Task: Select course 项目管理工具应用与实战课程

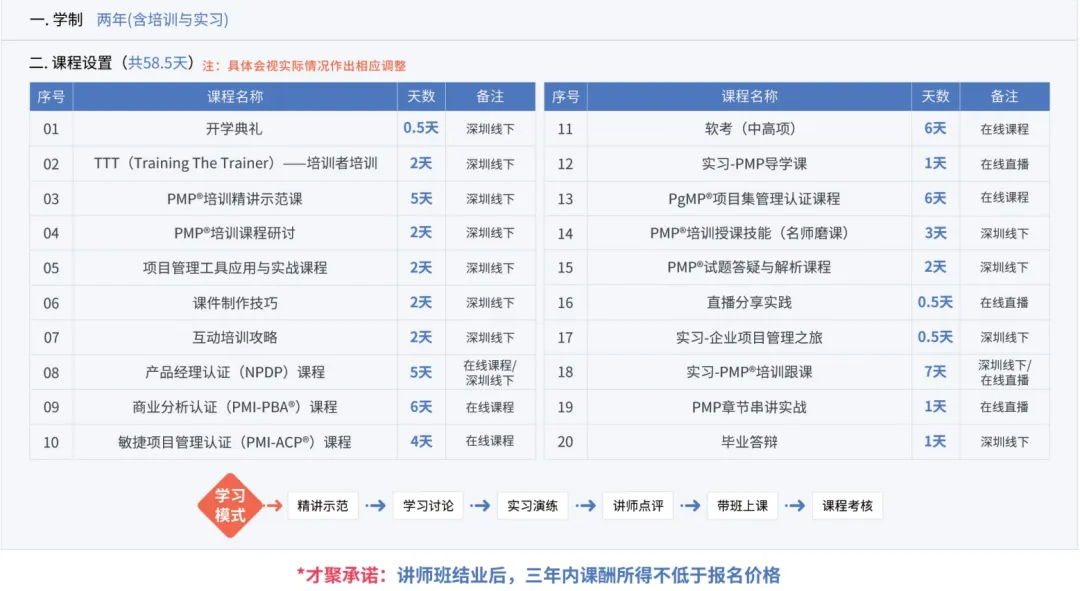Action: point(234,268)
